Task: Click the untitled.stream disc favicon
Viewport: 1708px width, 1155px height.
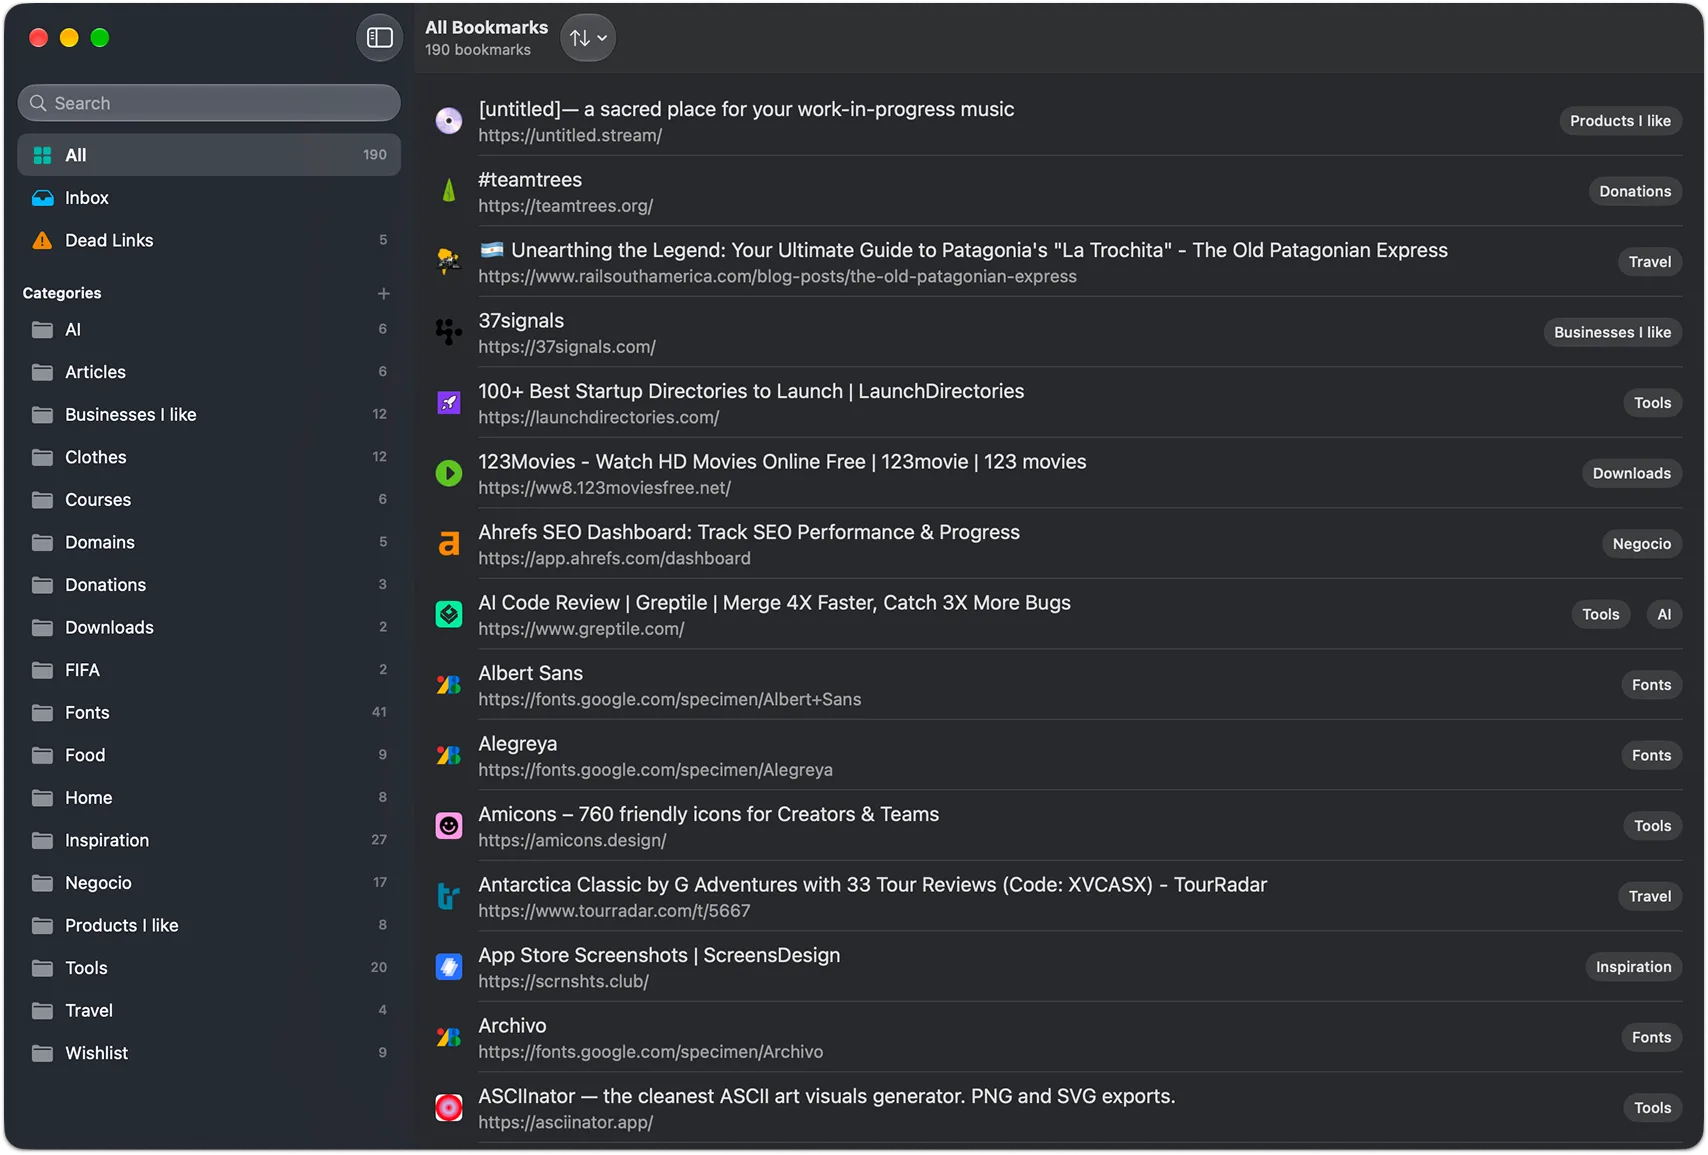Action: (x=449, y=121)
